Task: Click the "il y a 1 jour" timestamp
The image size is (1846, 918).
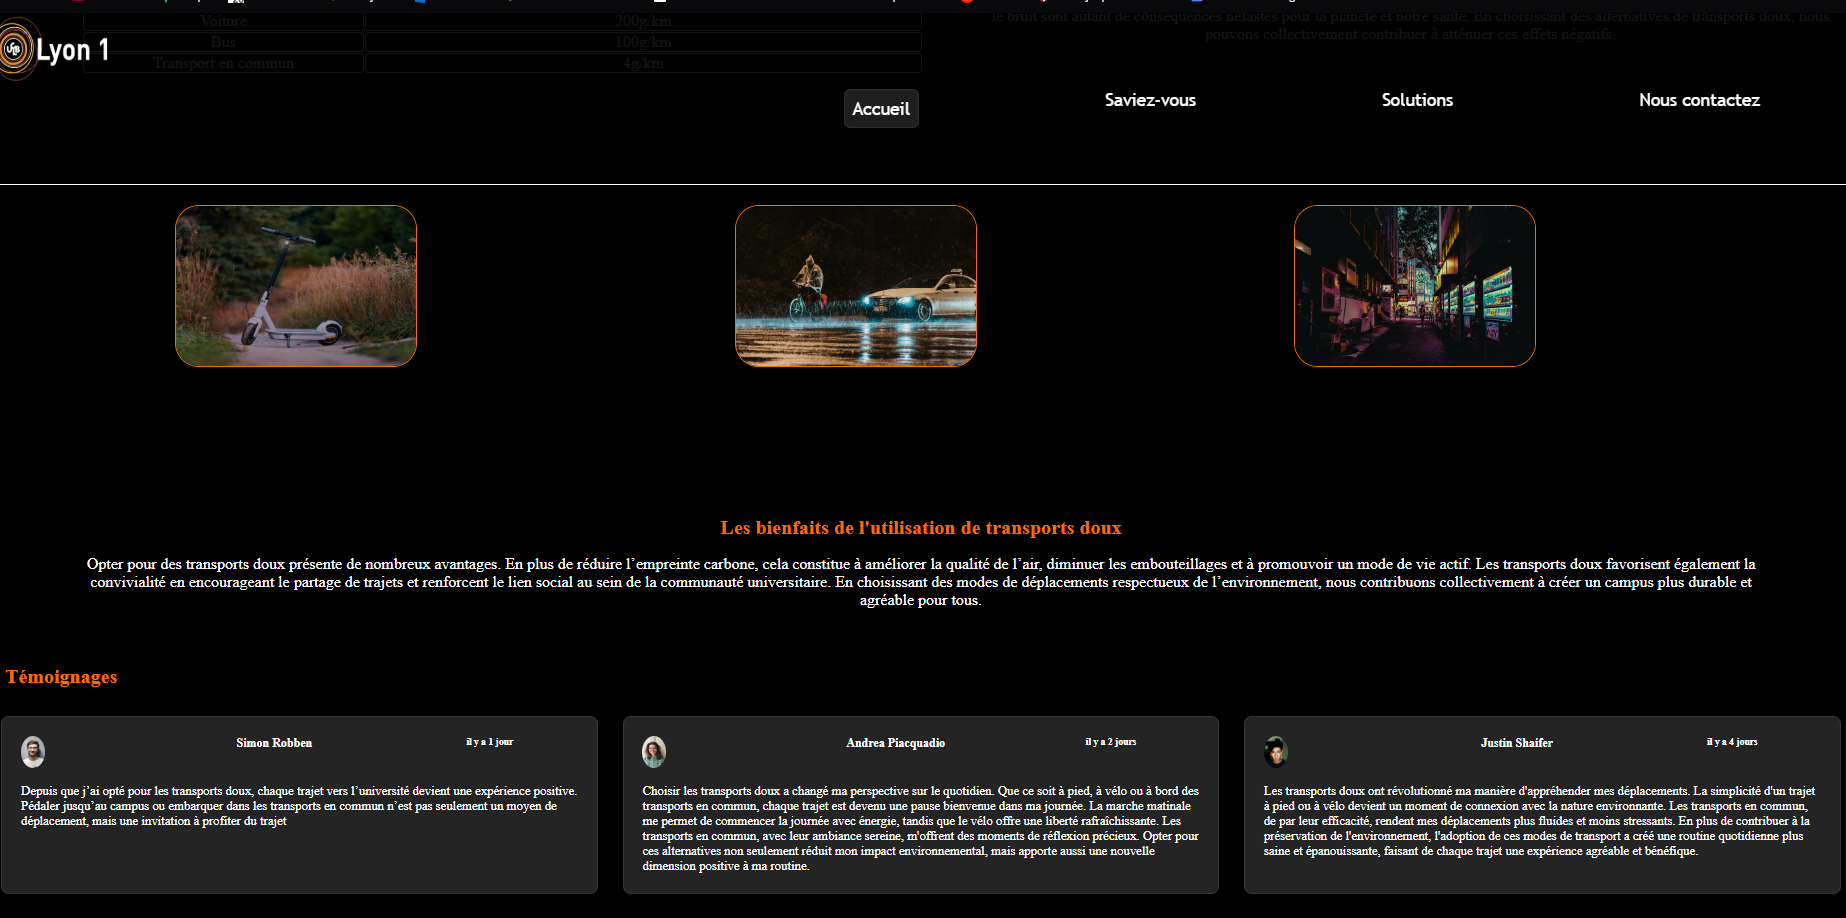Action: coord(489,742)
